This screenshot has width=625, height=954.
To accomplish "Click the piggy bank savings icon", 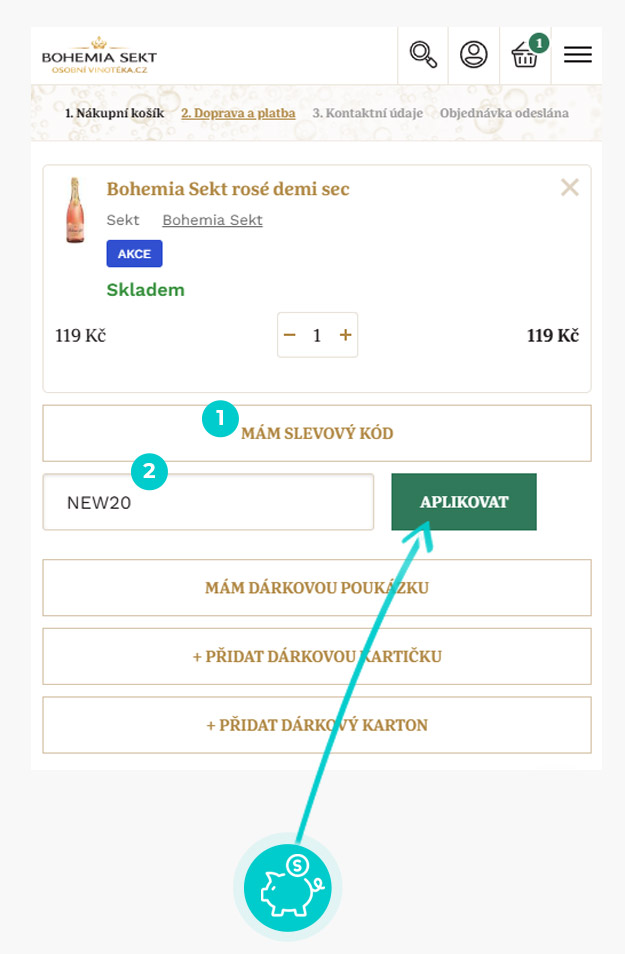I will point(288,887).
